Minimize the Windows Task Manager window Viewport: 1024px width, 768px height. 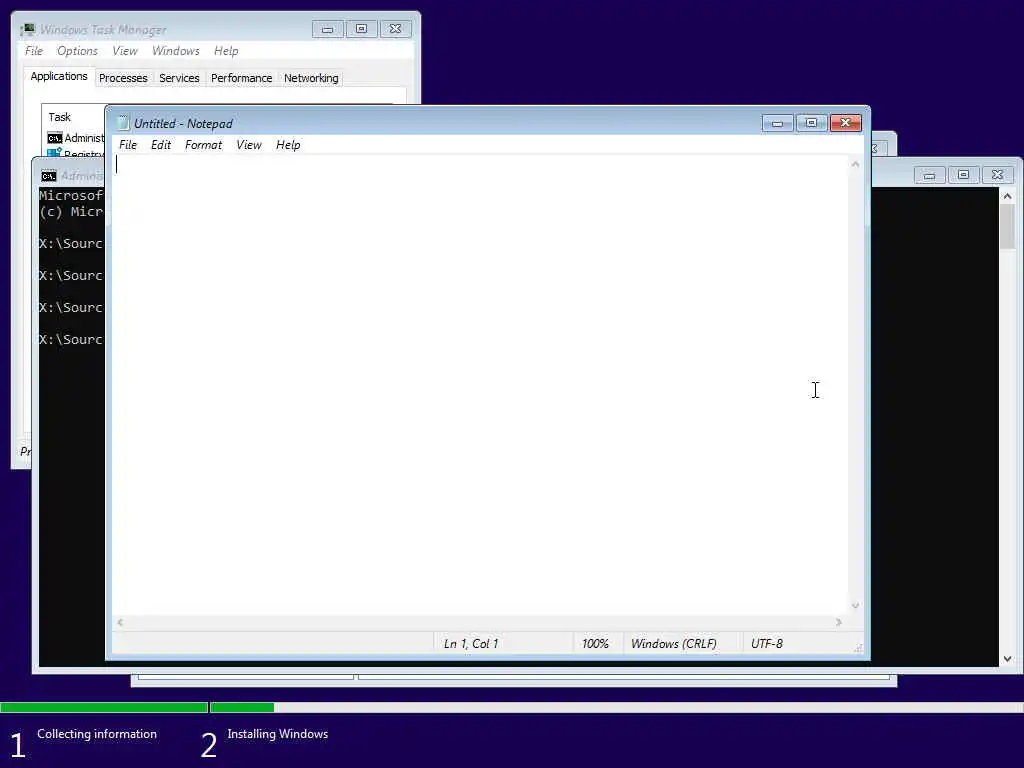[328, 29]
